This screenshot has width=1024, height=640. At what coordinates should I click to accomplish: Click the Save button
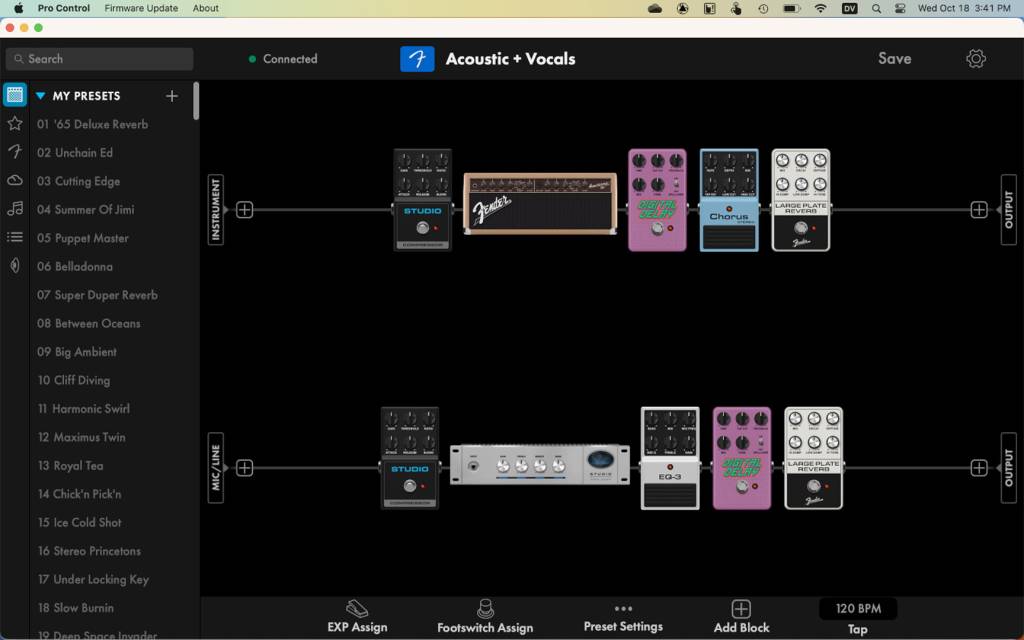(x=894, y=59)
